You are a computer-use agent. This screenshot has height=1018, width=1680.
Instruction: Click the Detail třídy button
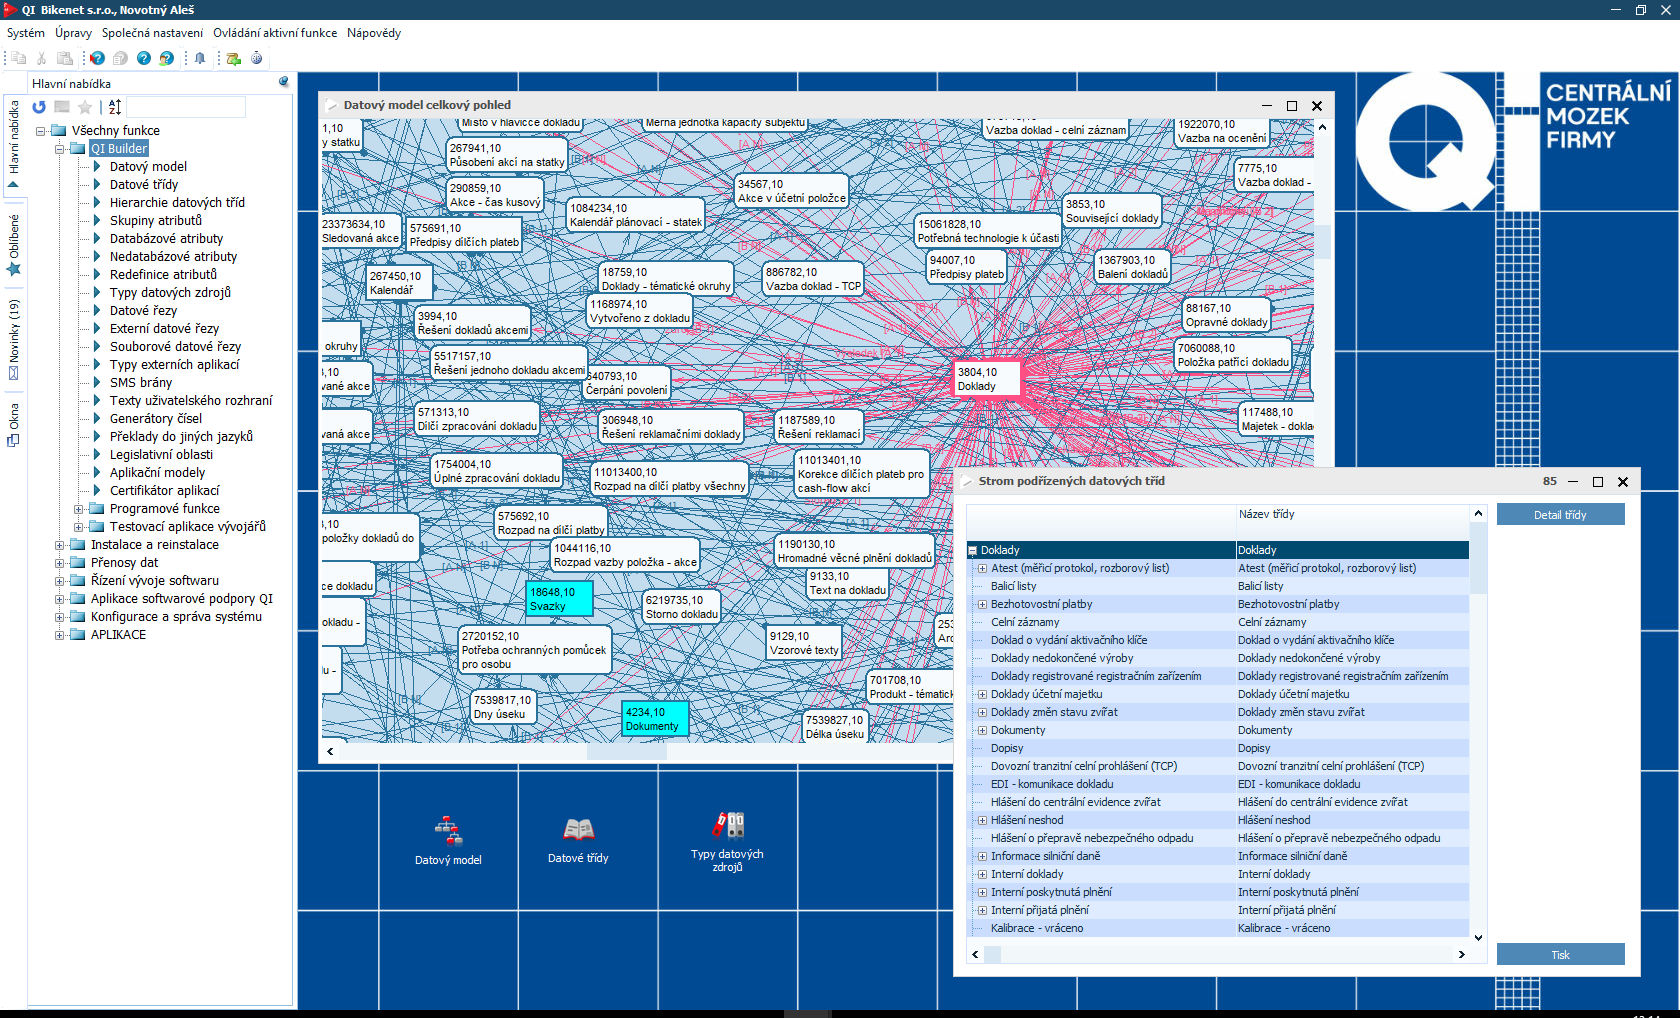pyautogui.click(x=1560, y=515)
